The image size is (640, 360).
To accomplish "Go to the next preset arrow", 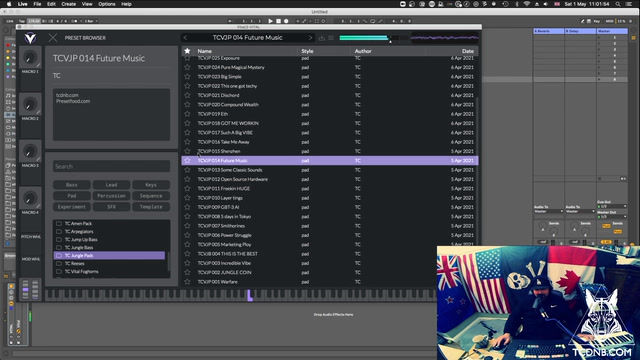I will [x=310, y=38].
